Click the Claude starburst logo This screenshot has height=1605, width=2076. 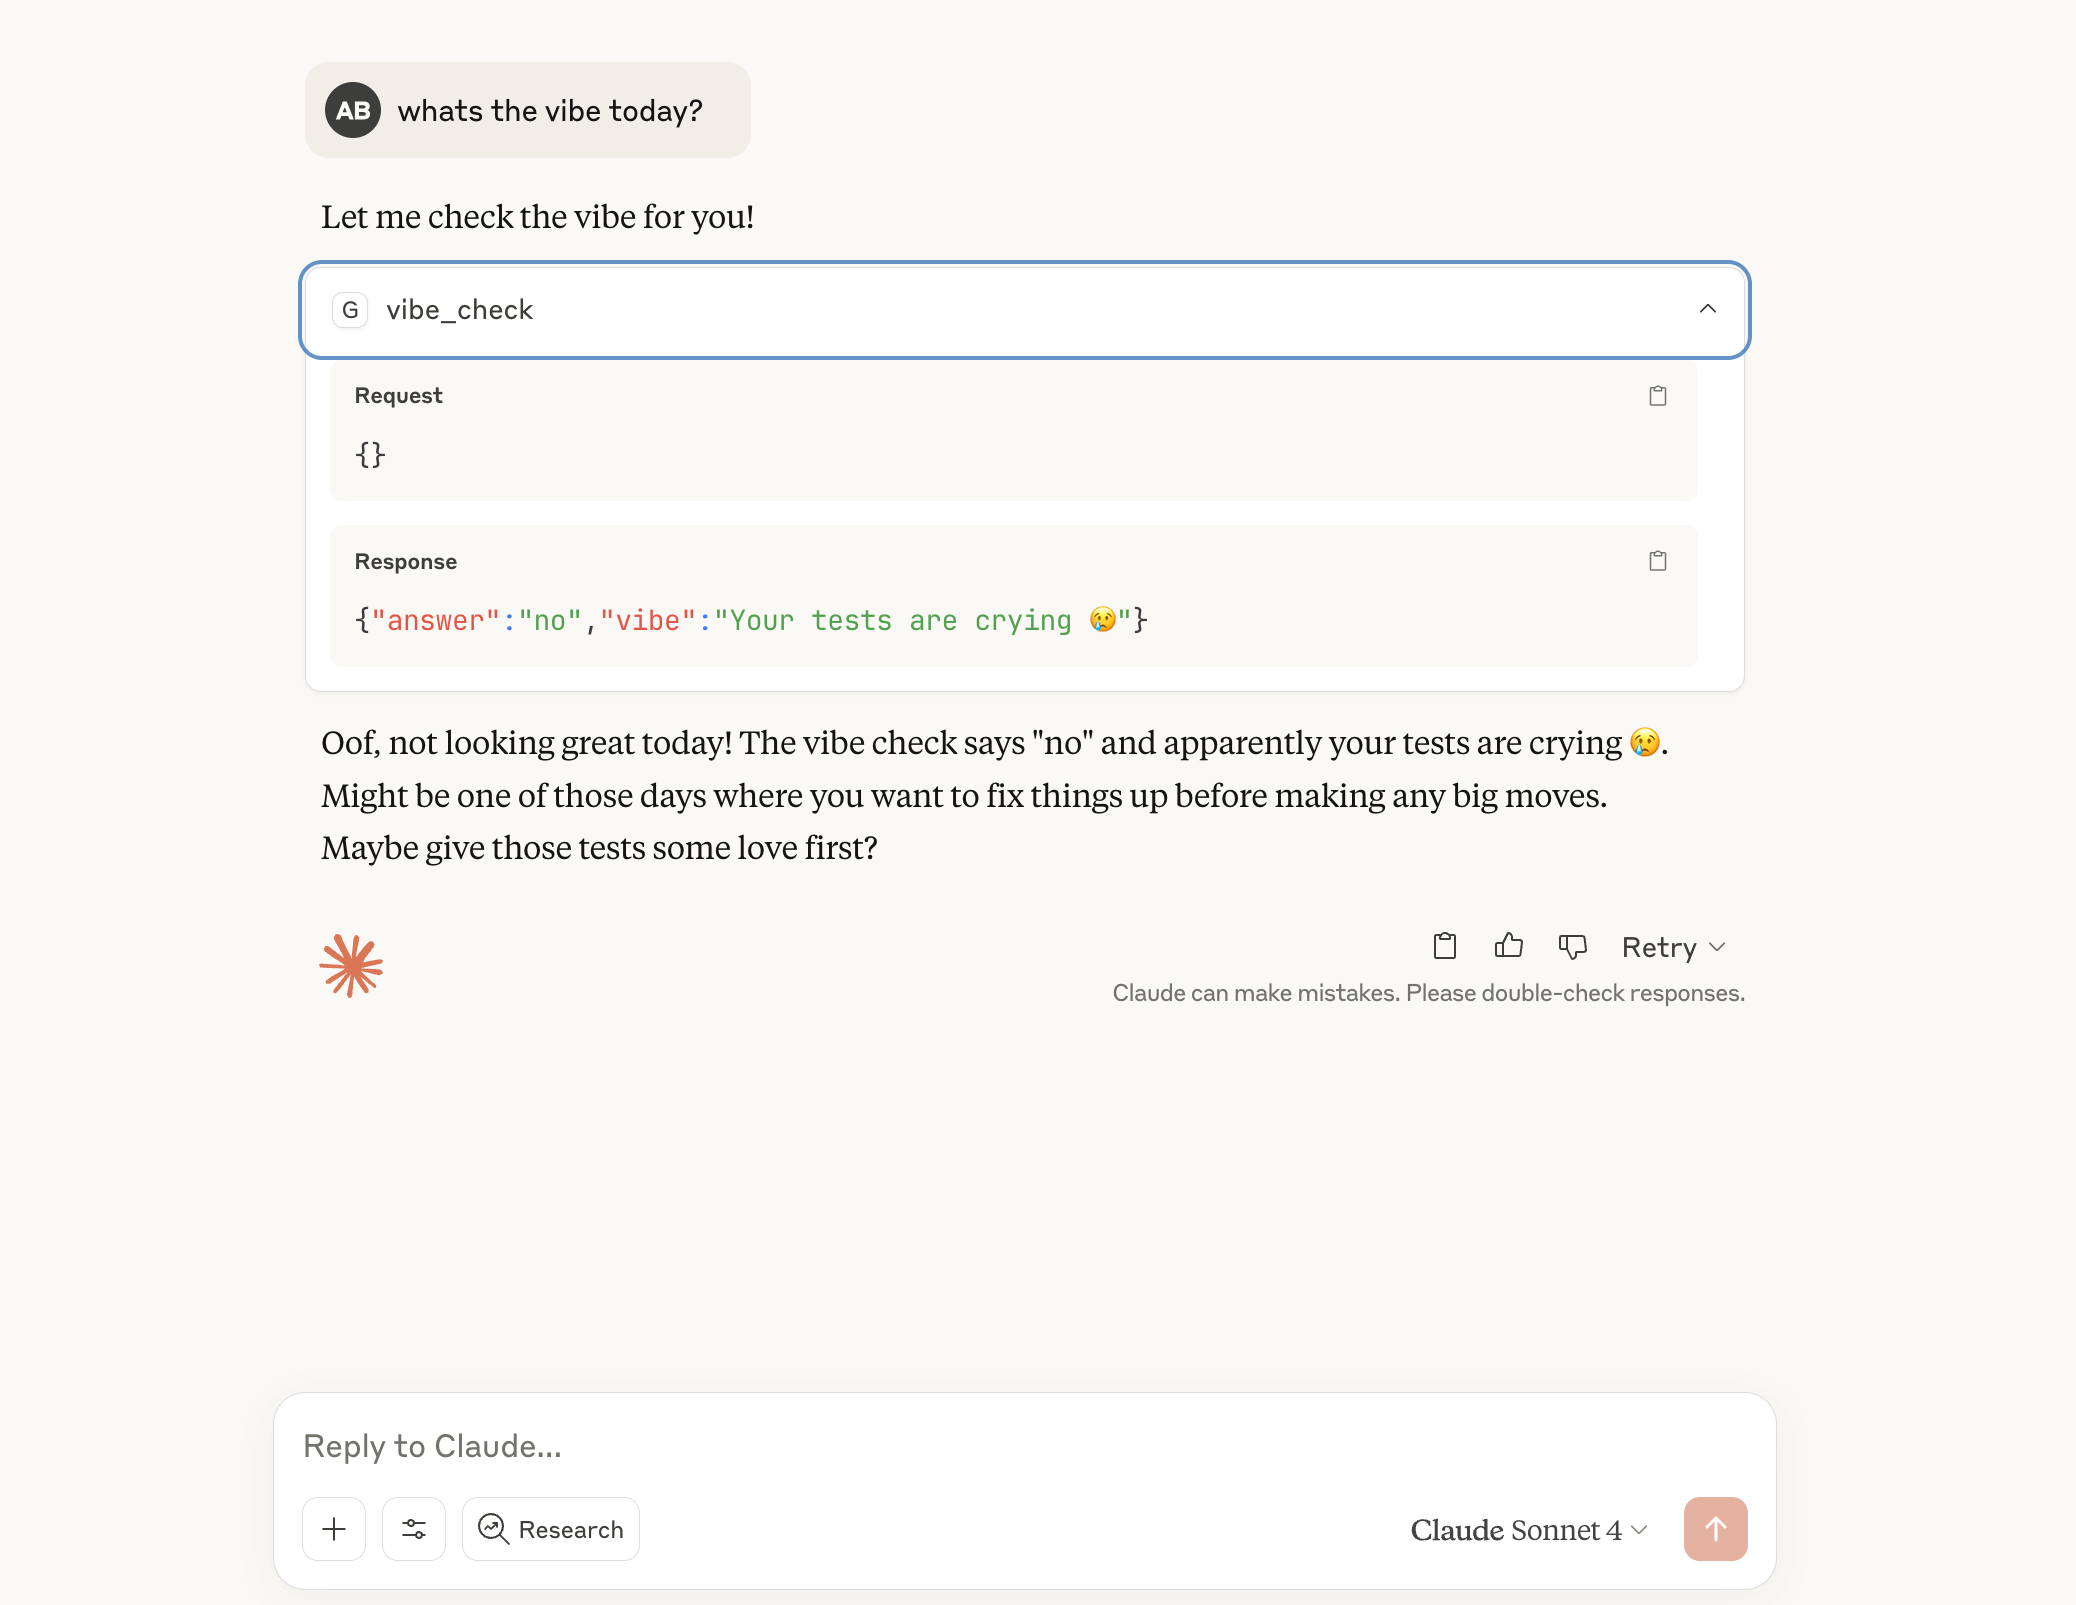point(351,965)
